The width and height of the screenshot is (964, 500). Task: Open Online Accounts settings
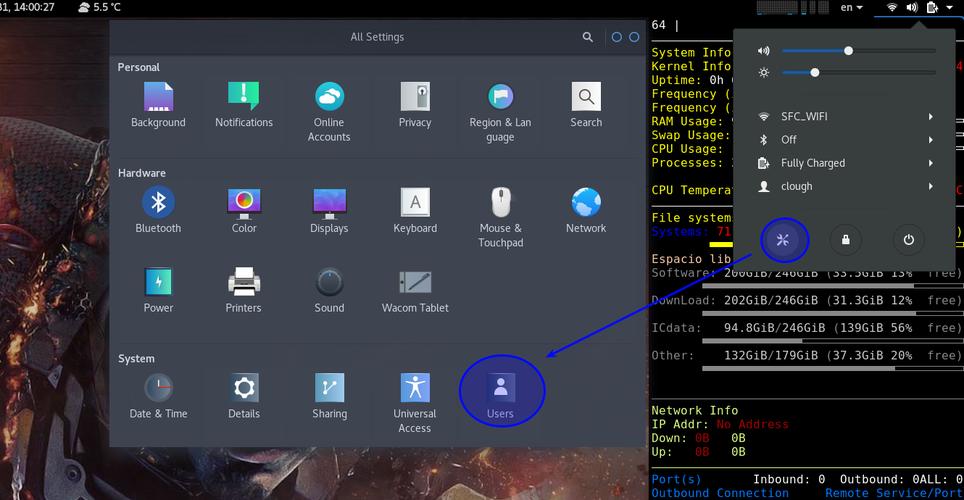(x=329, y=113)
